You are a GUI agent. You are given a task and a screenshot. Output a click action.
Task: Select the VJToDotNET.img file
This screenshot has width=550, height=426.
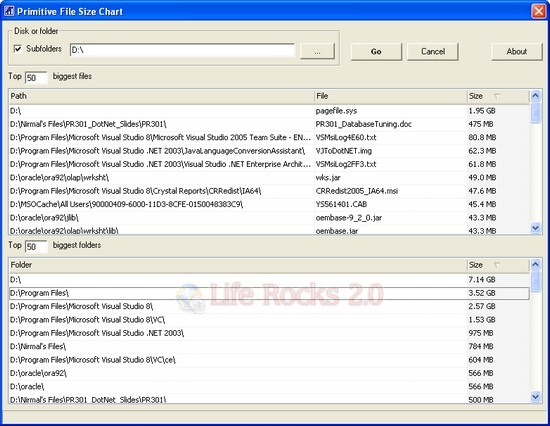(x=343, y=151)
